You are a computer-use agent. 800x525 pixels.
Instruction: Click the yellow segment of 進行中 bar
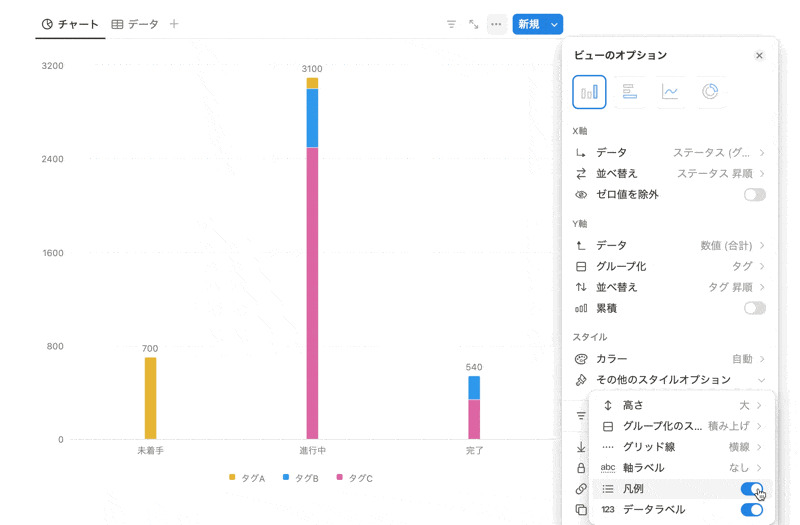pos(312,83)
